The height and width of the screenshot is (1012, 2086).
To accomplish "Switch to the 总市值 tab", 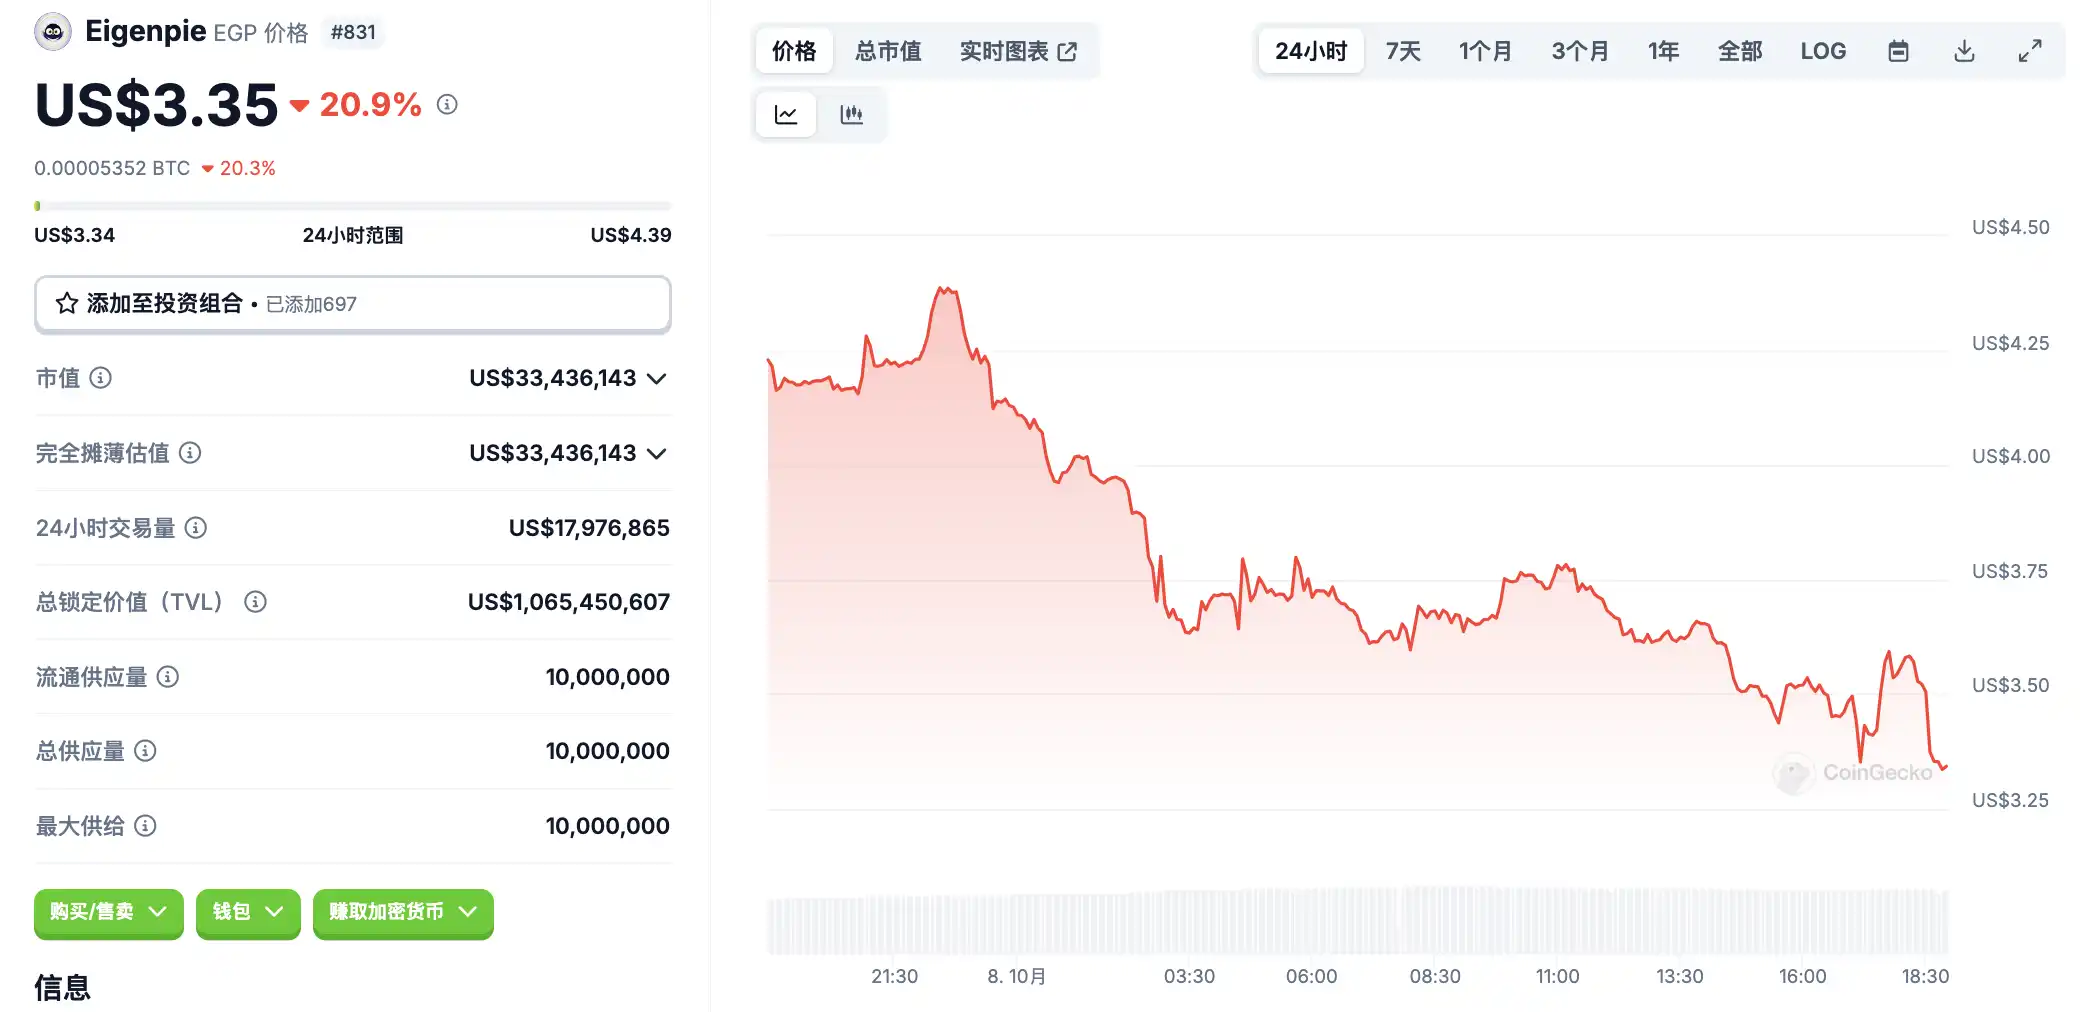I will click(x=888, y=51).
